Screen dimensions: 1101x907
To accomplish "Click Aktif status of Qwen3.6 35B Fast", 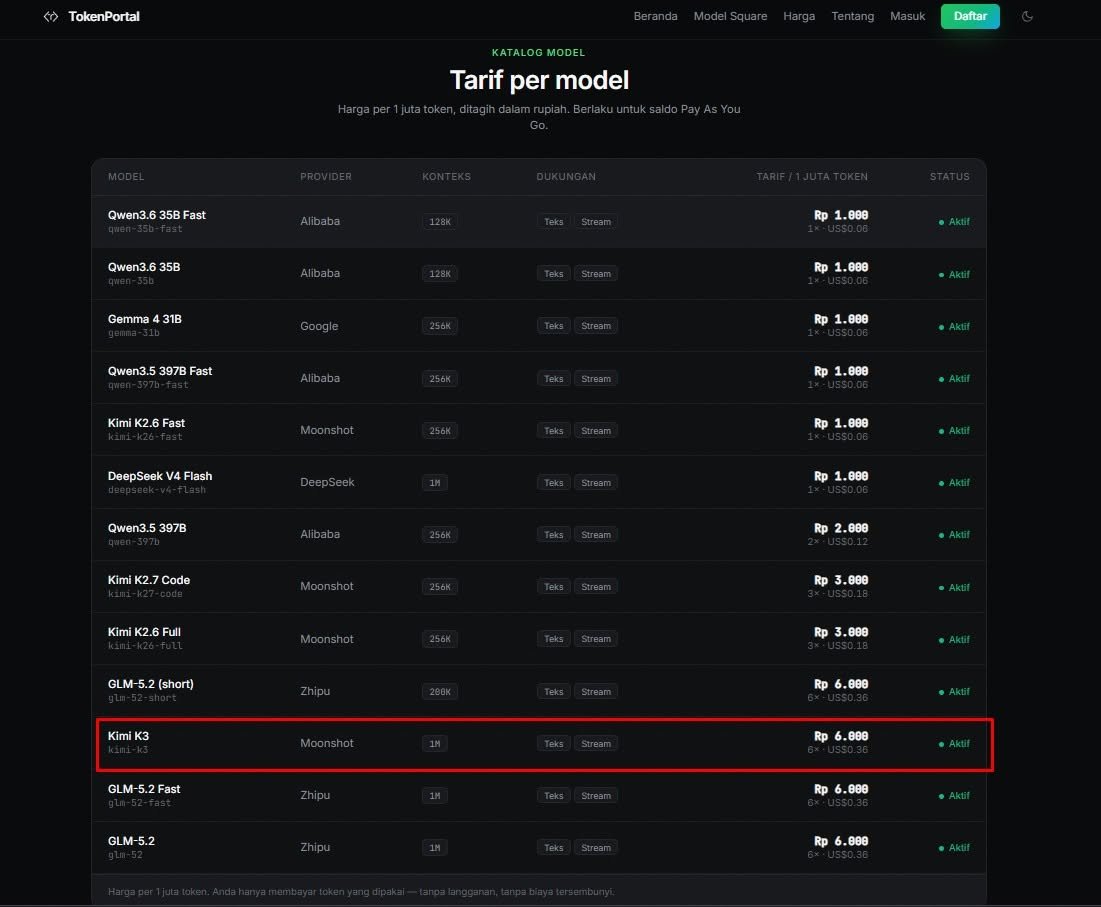I will 954,222.
